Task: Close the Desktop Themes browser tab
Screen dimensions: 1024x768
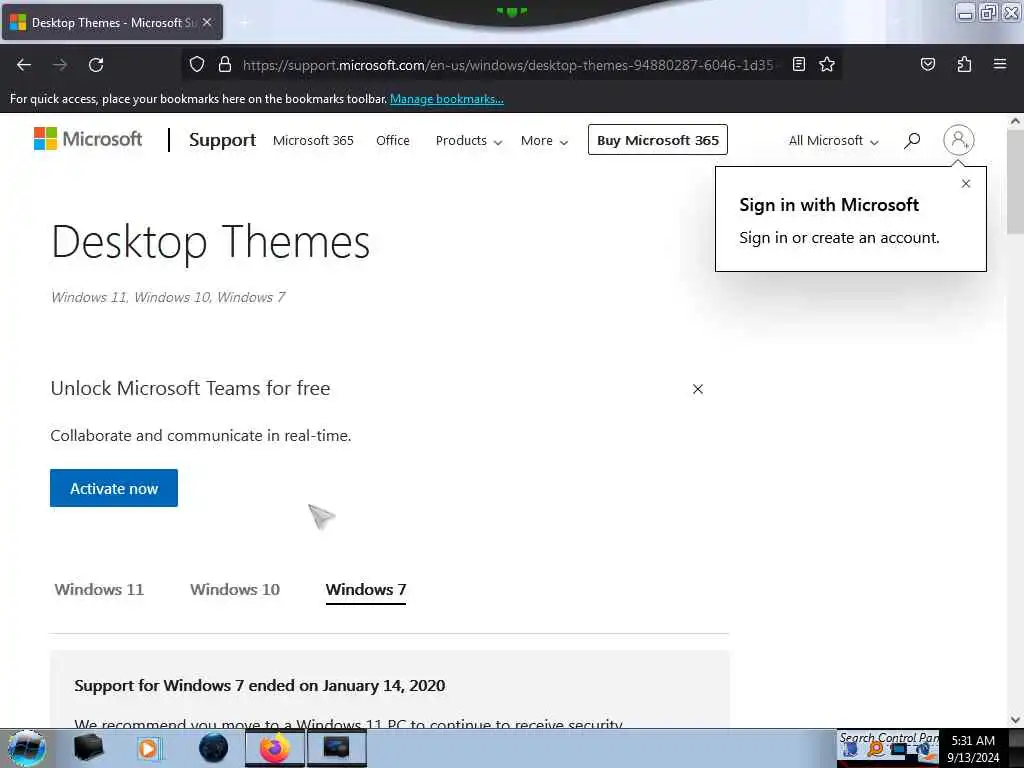Action: [x=207, y=22]
